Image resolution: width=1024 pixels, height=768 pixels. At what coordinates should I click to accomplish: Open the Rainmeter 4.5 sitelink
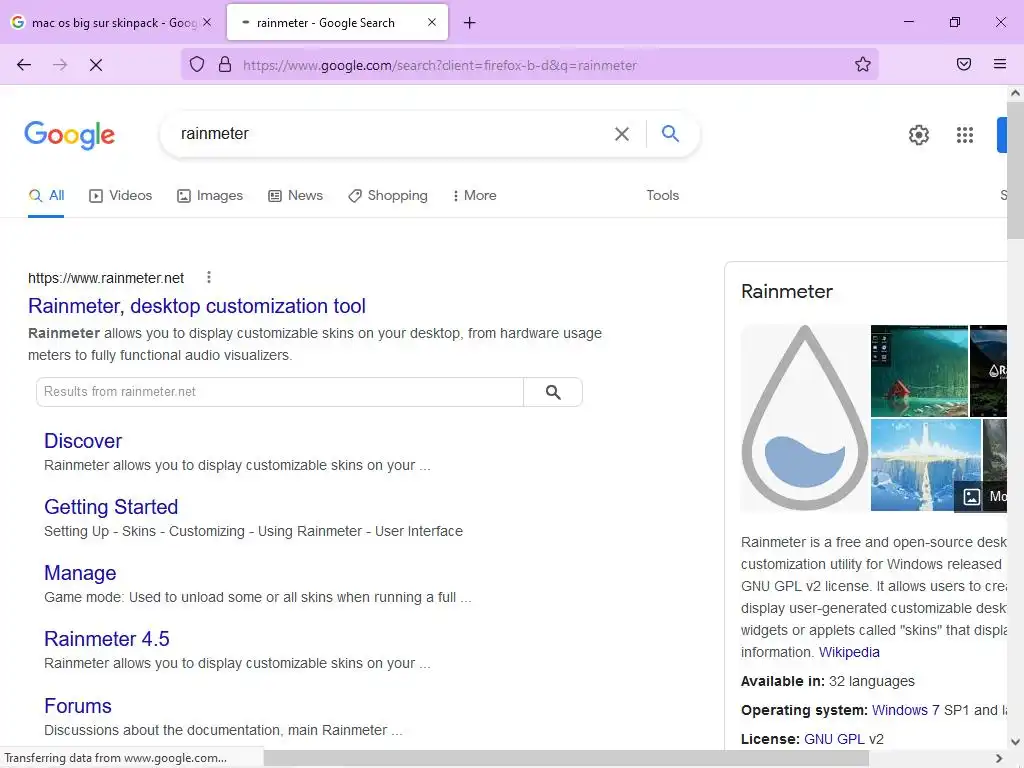[x=107, y=639]
